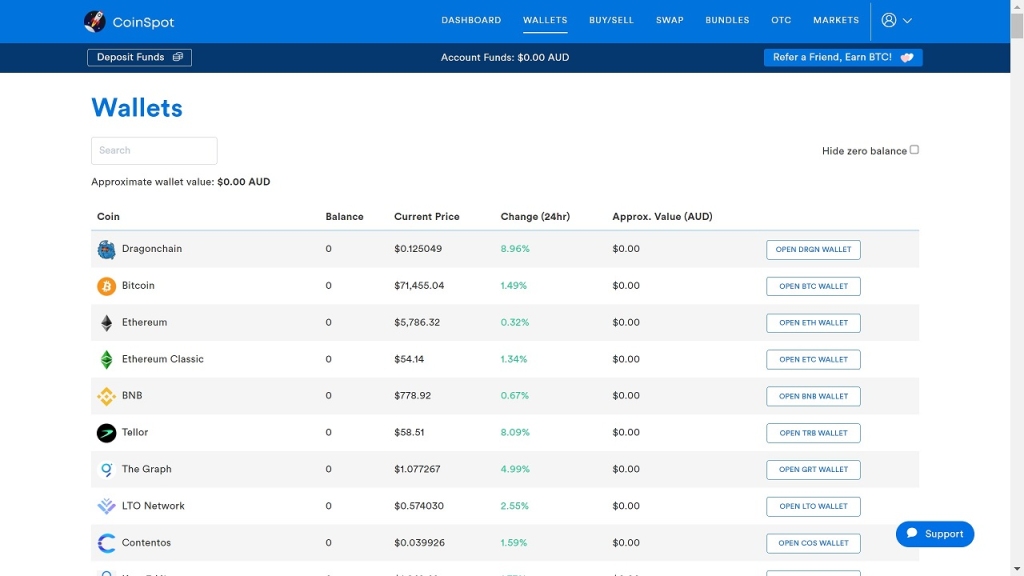Click the Ethereum Classic coin icon
This screenshot has height=576, width=1024.
tap(106, 359)
